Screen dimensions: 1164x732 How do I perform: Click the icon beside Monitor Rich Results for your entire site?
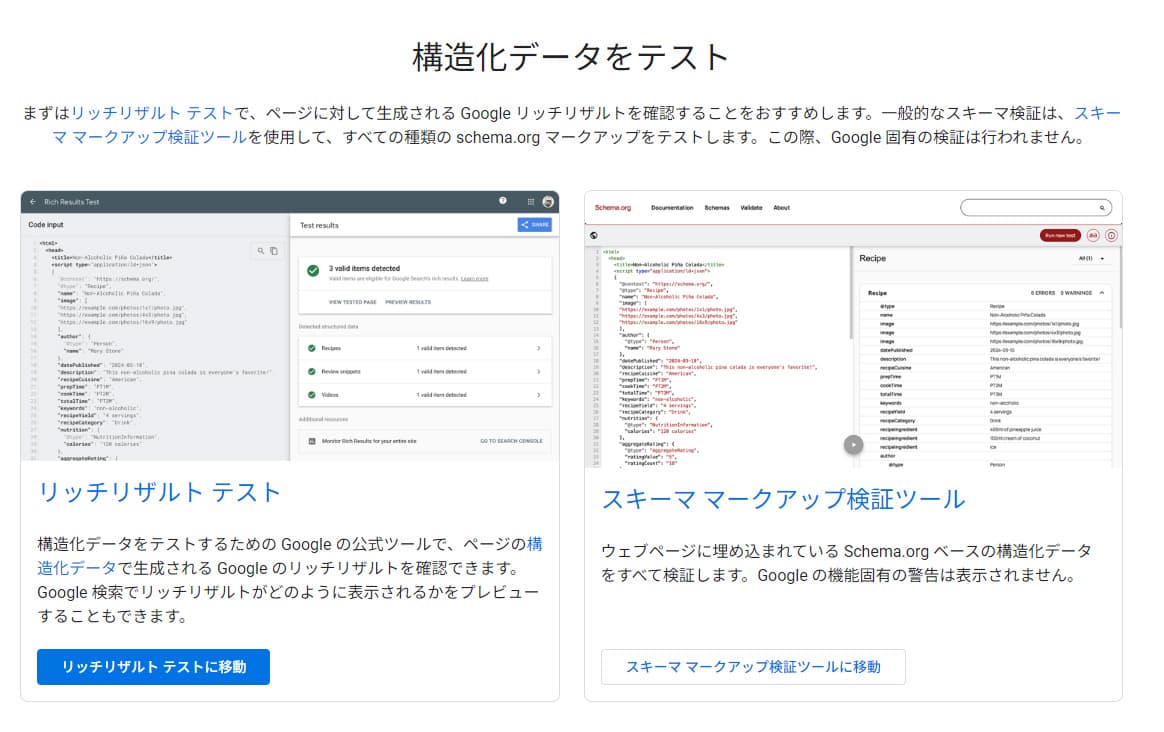(x=312, y=441)
